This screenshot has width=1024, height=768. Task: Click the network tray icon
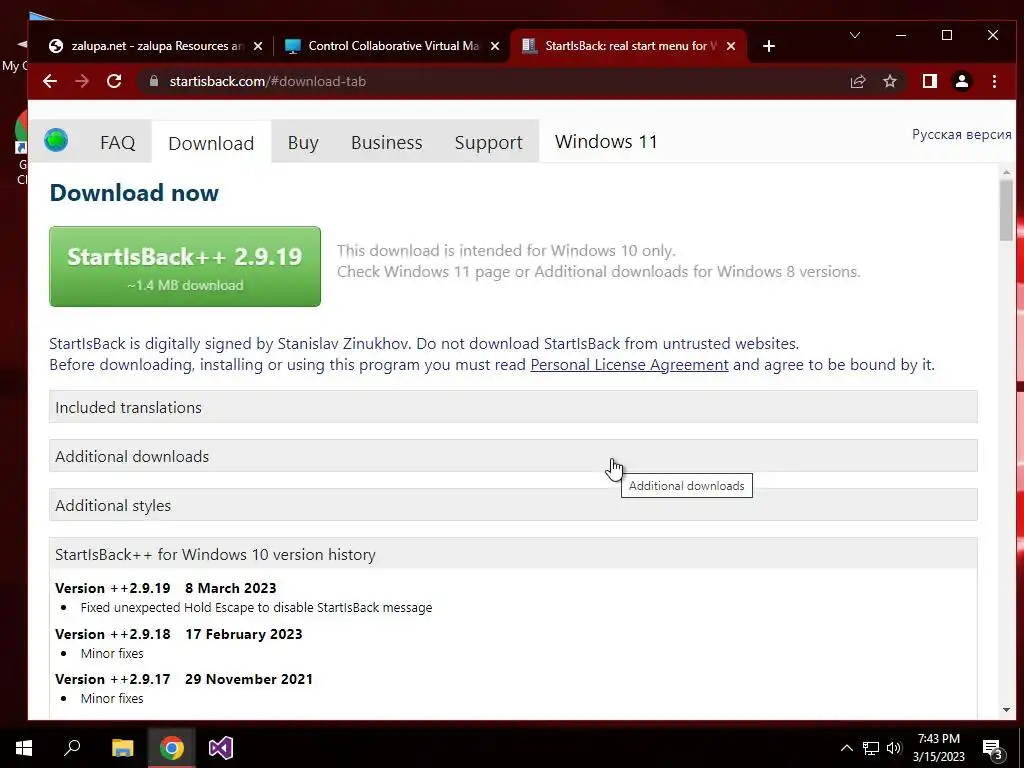click(x=871, y=748)
